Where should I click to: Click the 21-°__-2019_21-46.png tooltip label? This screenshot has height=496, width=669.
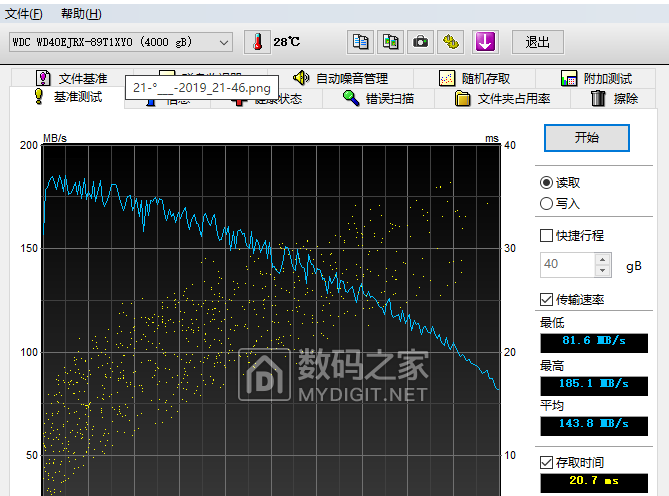[202, 87]
